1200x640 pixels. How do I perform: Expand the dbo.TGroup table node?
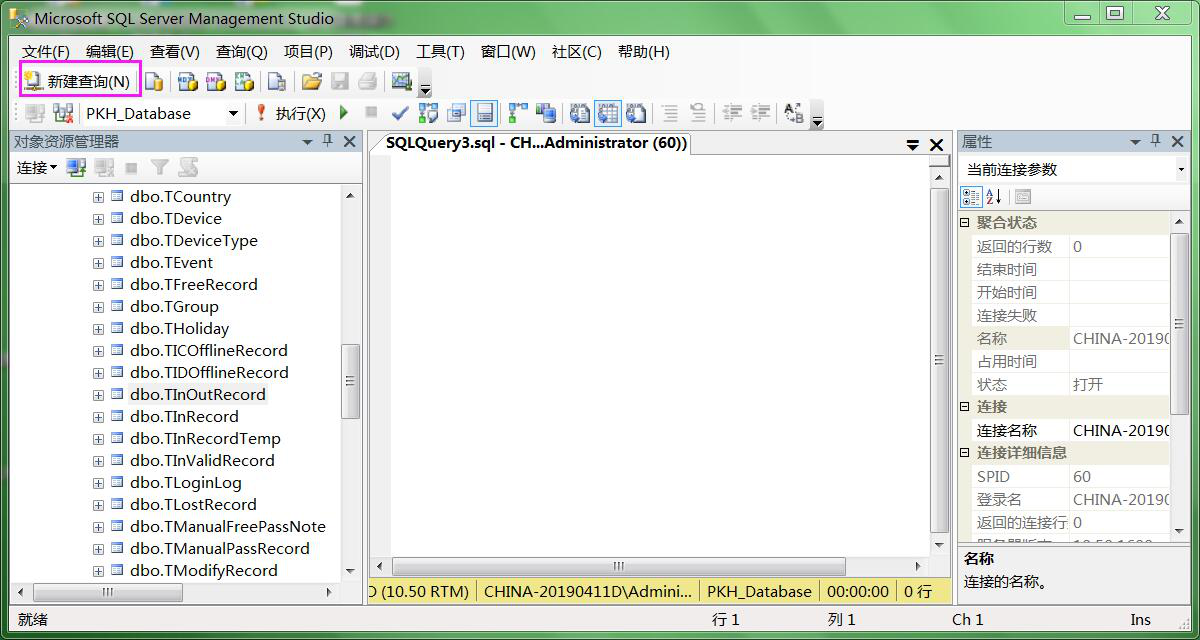click(x=98, y=307)
